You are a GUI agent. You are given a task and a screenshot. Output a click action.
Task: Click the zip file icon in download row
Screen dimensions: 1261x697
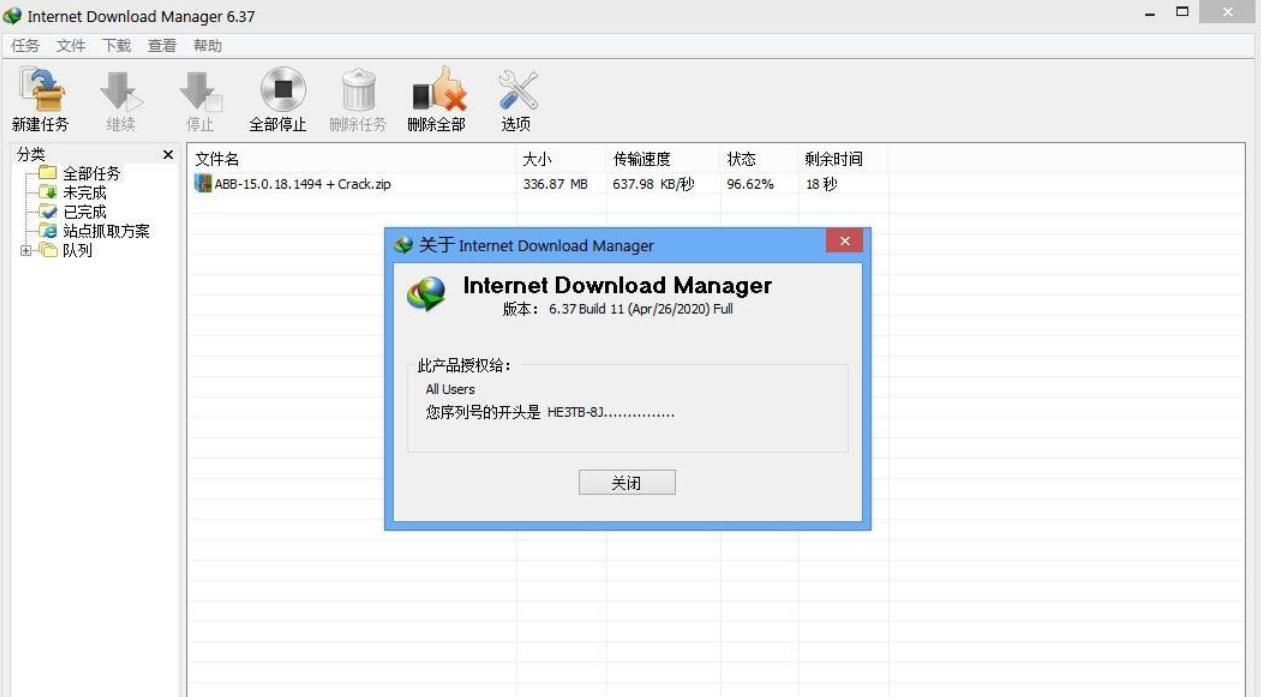(203, 184)
